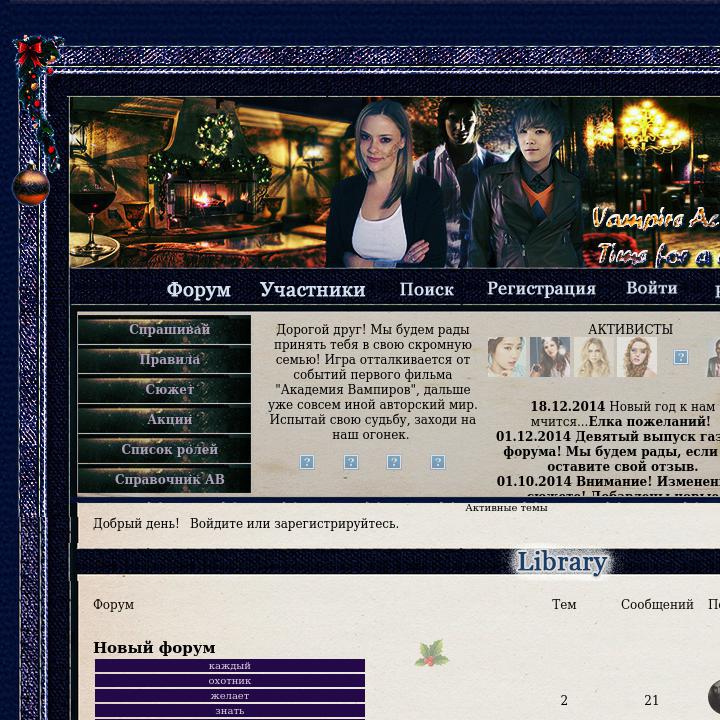The height and width of the screenshot is (720, 720).
Task: Open second activist avatar, brunette in red
Action: pyautogui.click(x=550, y=357)
